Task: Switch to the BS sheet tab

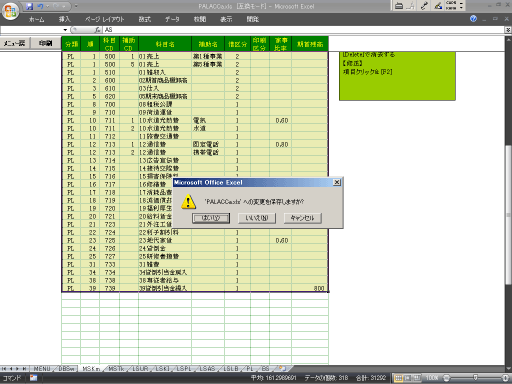Action: coord(265,369)
